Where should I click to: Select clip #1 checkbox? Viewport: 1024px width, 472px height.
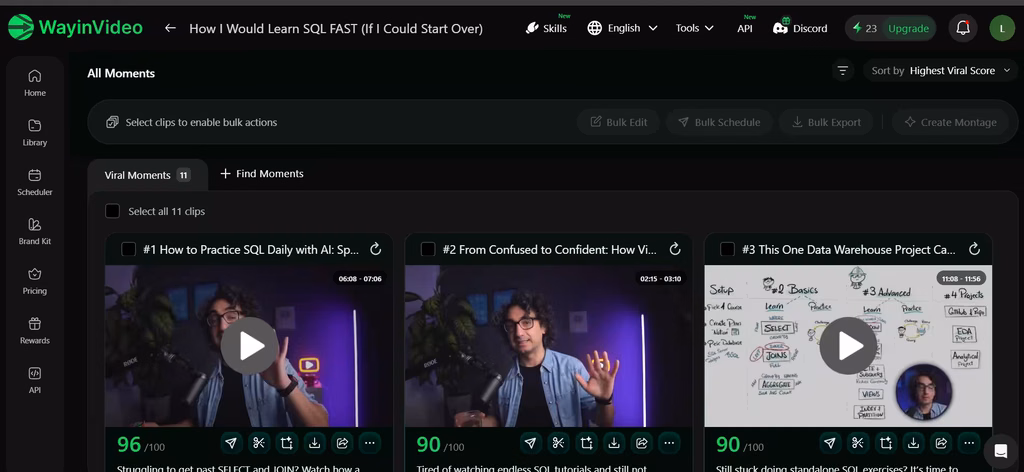coord(129,249)
